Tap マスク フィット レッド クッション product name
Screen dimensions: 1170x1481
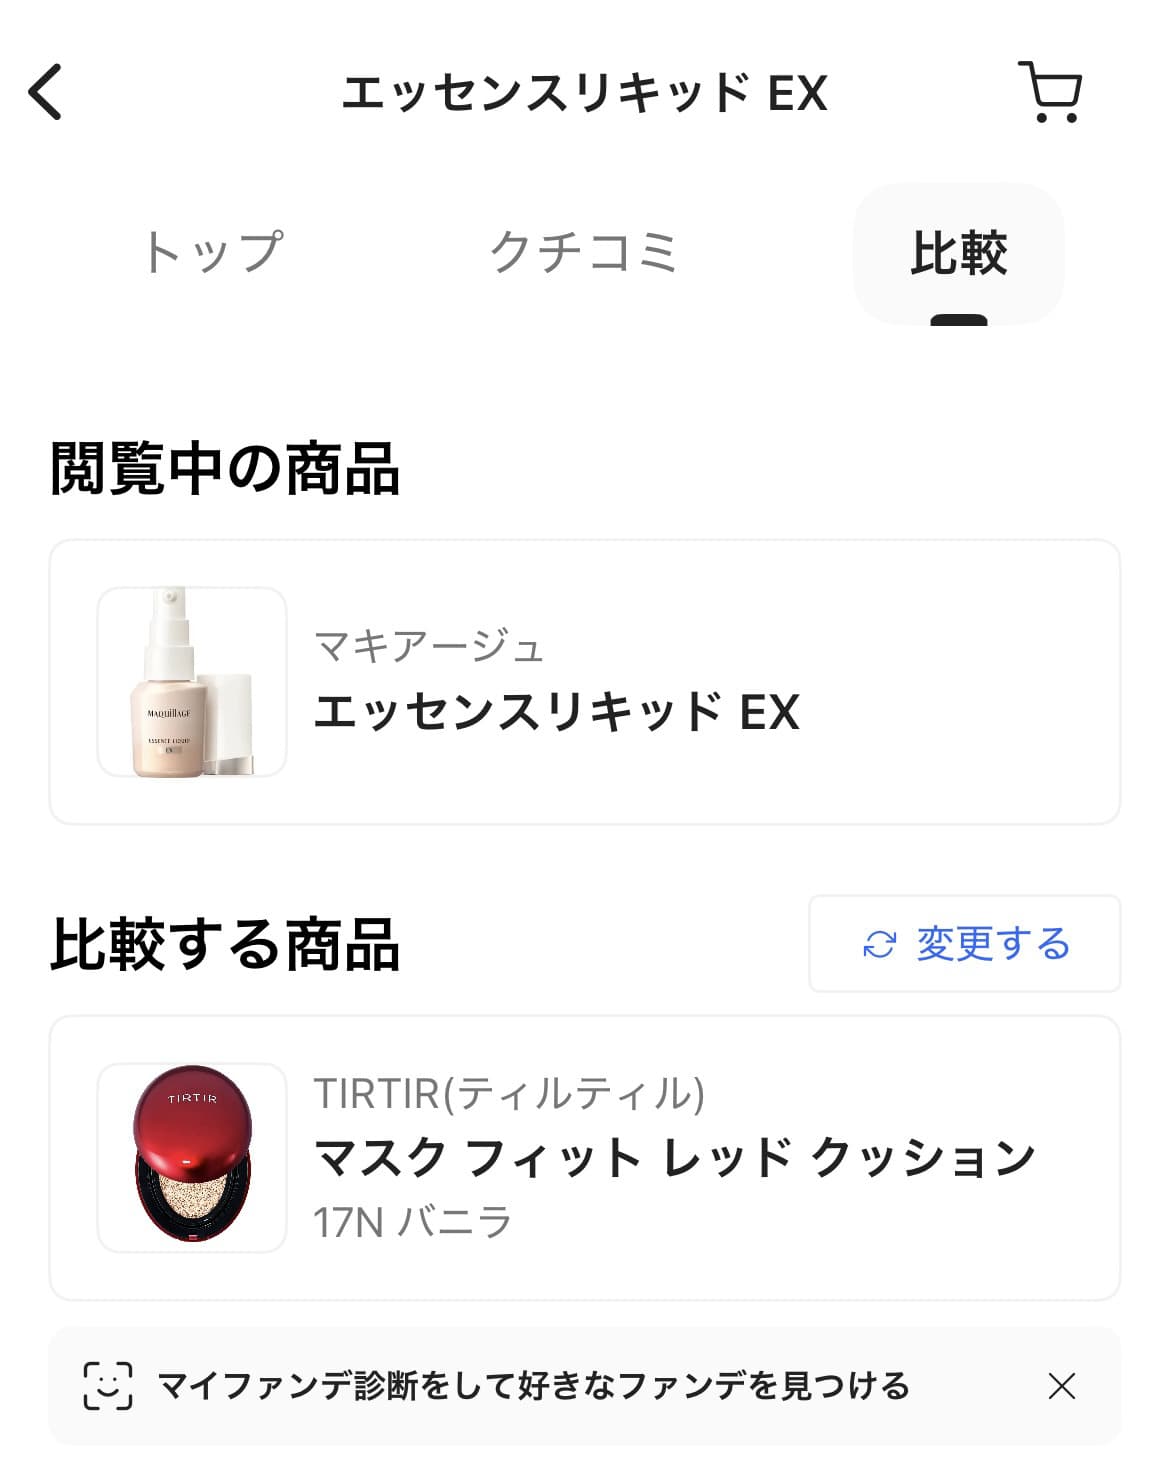(x=675, y=1158)
